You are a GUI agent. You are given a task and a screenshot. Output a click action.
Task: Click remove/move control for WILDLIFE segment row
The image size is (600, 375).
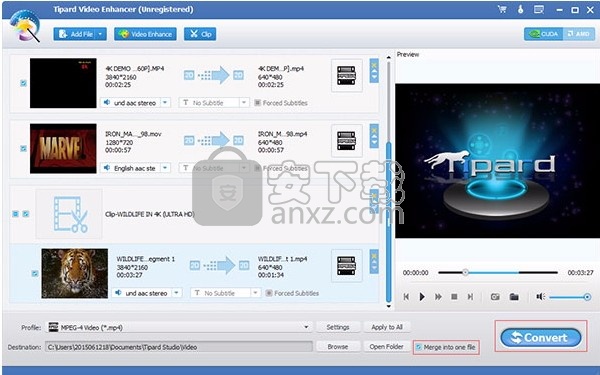click(374, 261)
